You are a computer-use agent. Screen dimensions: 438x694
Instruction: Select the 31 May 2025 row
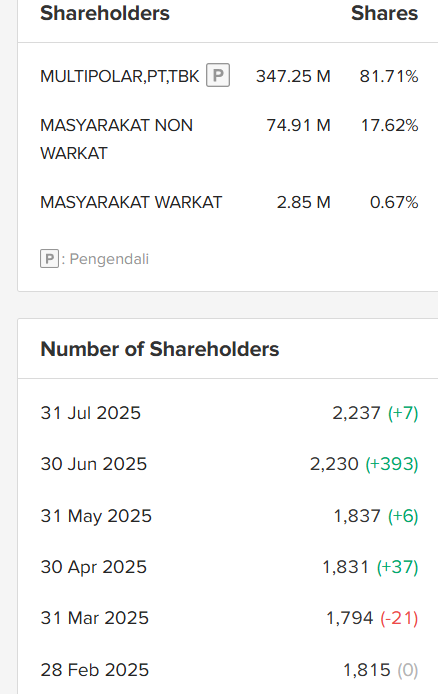(x=229, y=516)
